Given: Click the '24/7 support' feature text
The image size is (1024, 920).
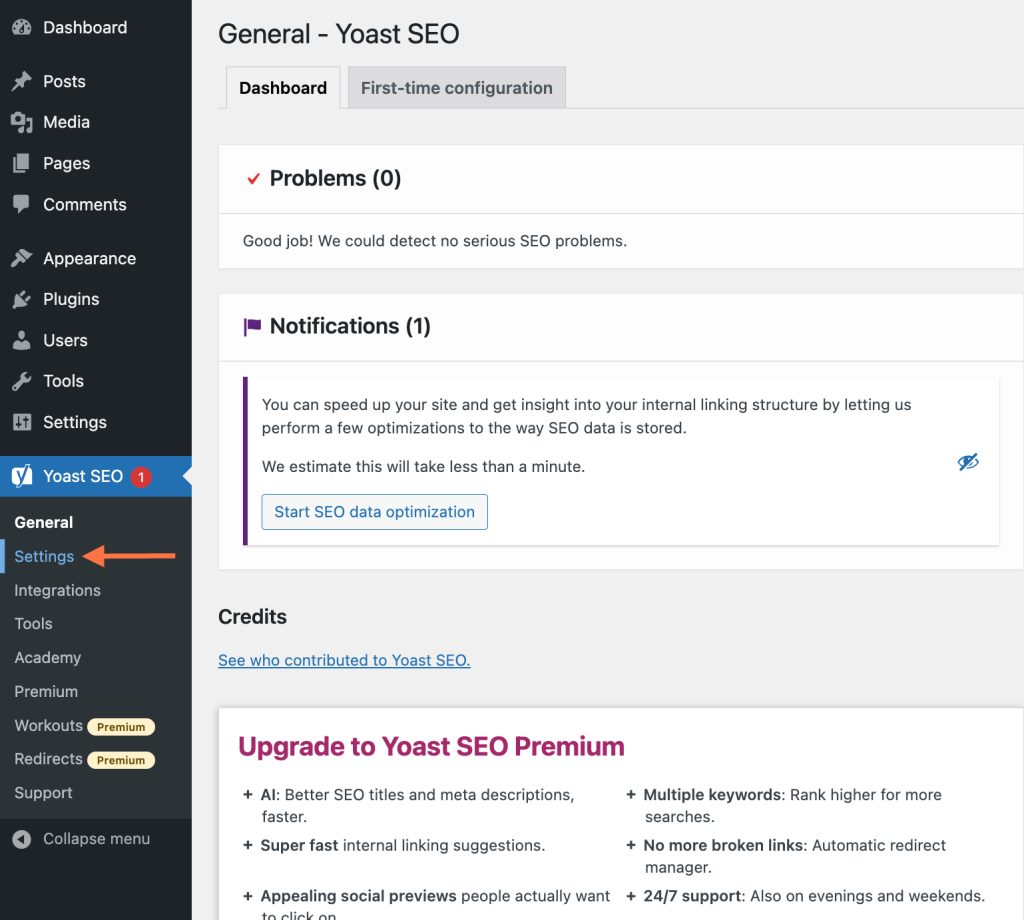Looking at the screenshot, I should (814, 896).
